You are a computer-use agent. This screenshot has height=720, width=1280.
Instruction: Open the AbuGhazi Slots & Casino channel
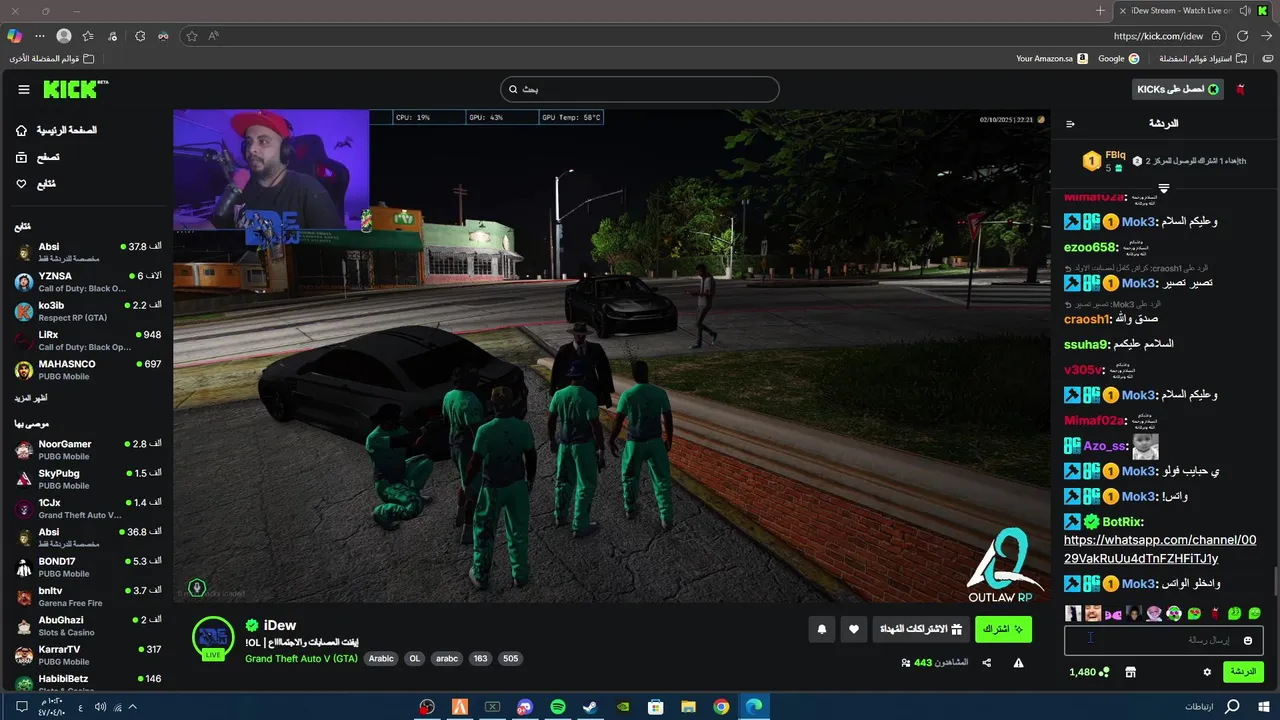[x=87, y=626]
